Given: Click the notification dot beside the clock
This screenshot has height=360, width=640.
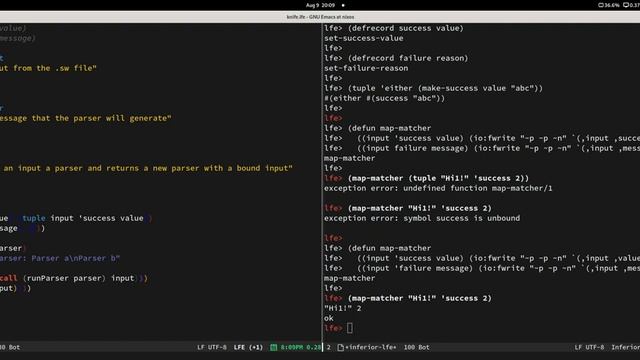Looking at the screenshot, I should (343, 5).
